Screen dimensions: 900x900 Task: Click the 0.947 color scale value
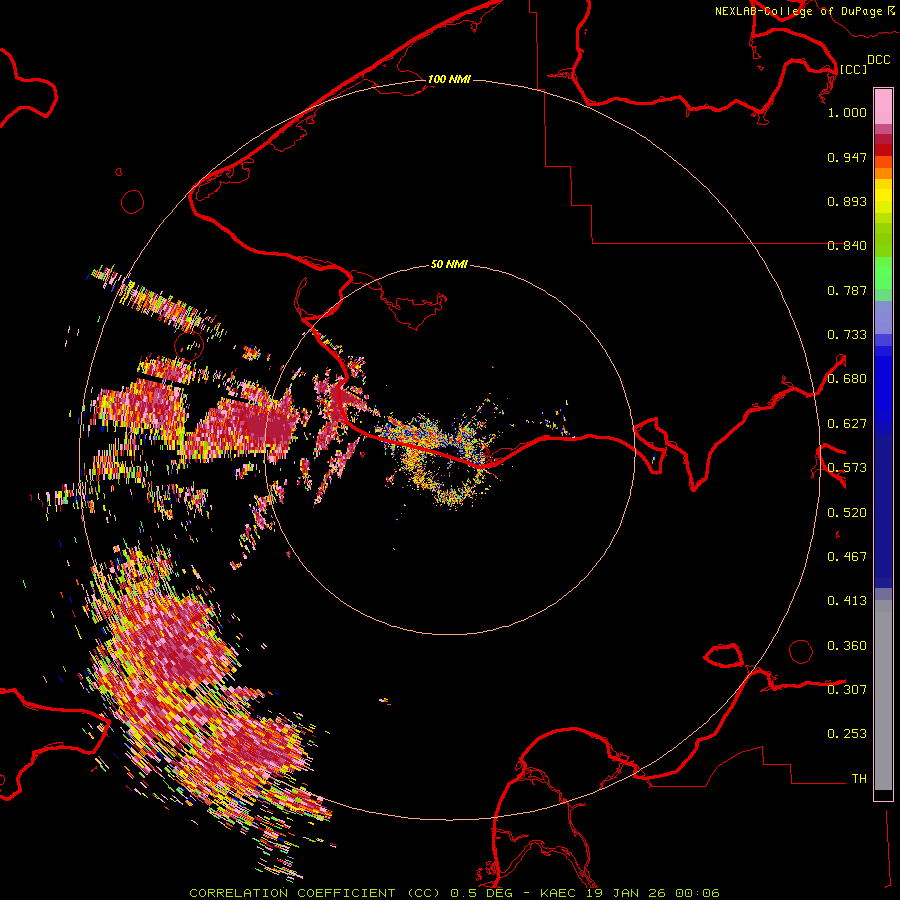tap(847, 157)
